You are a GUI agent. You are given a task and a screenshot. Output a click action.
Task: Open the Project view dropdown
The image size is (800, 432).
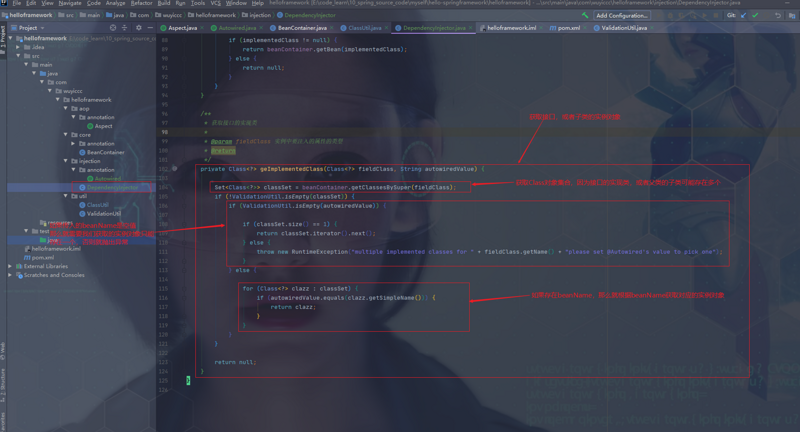pos(28,28)
